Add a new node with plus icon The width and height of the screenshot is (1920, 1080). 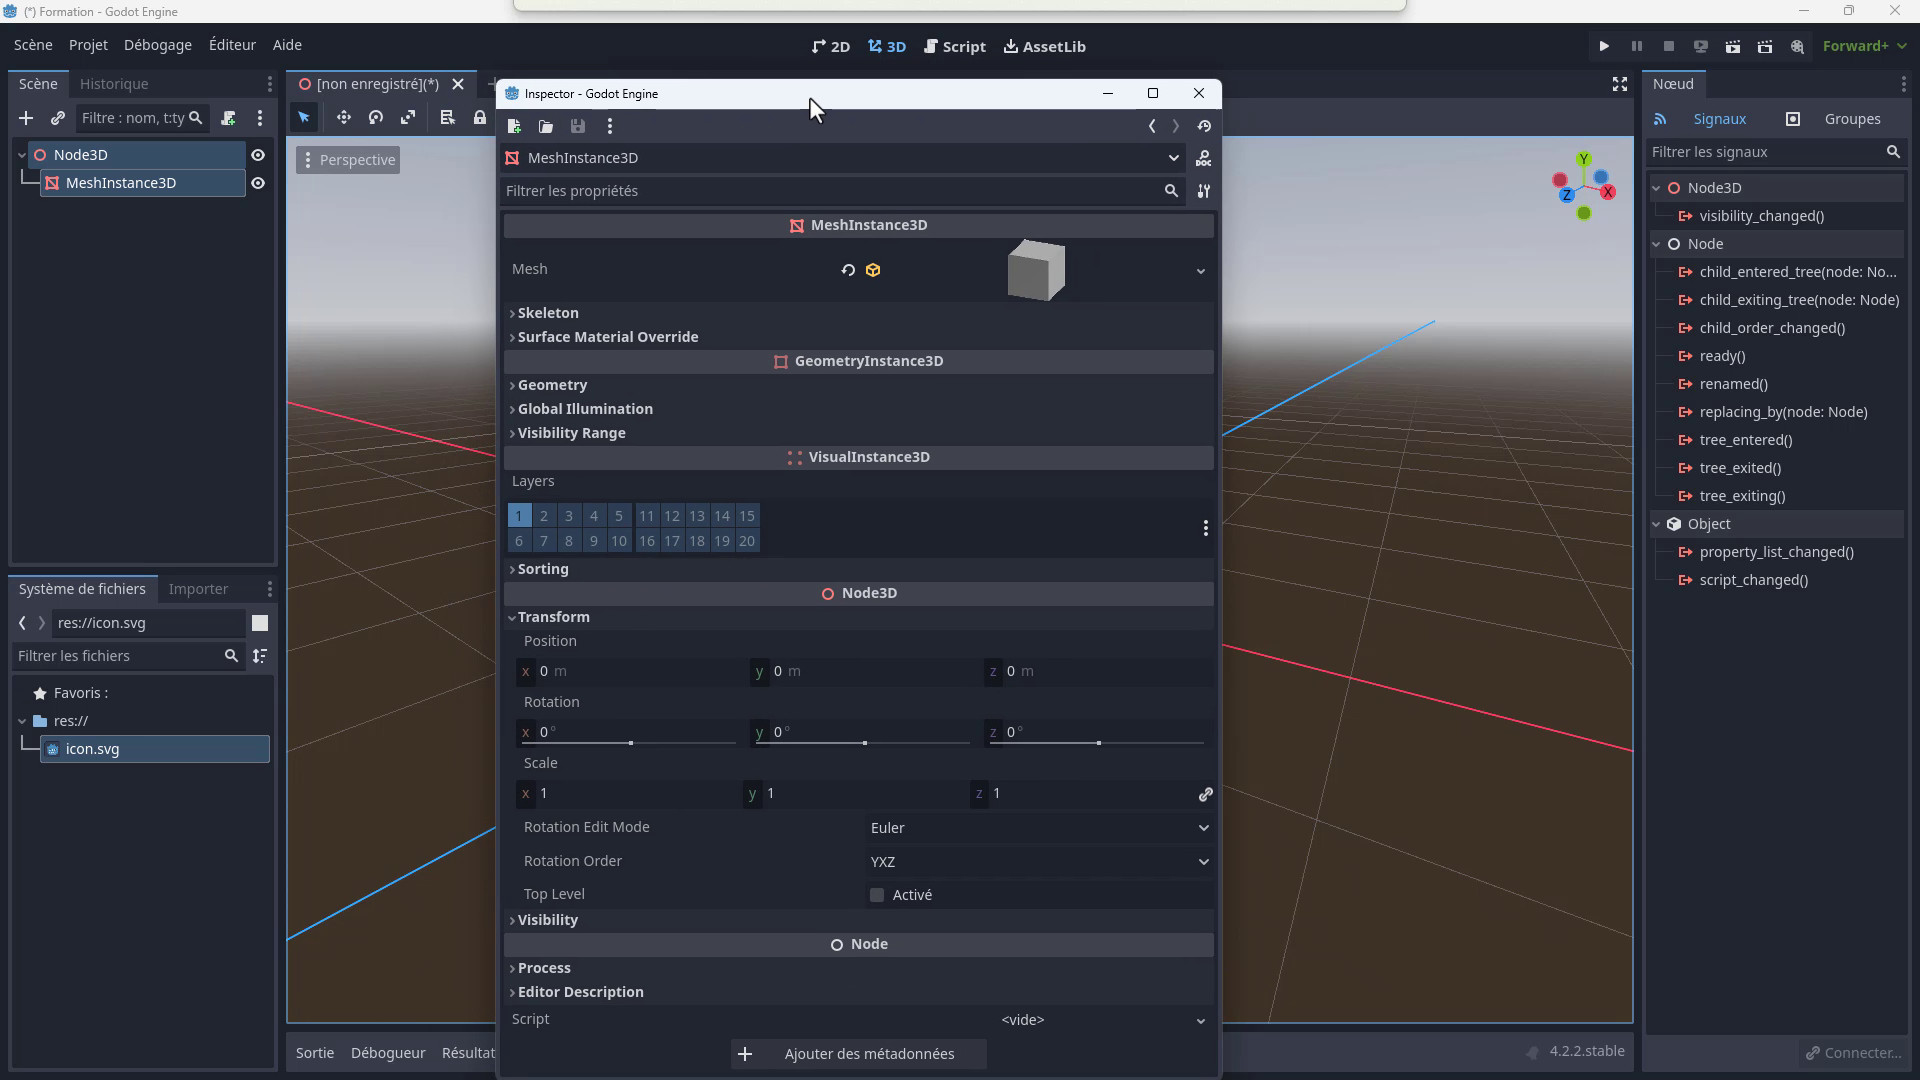click(x=26, y=118)
